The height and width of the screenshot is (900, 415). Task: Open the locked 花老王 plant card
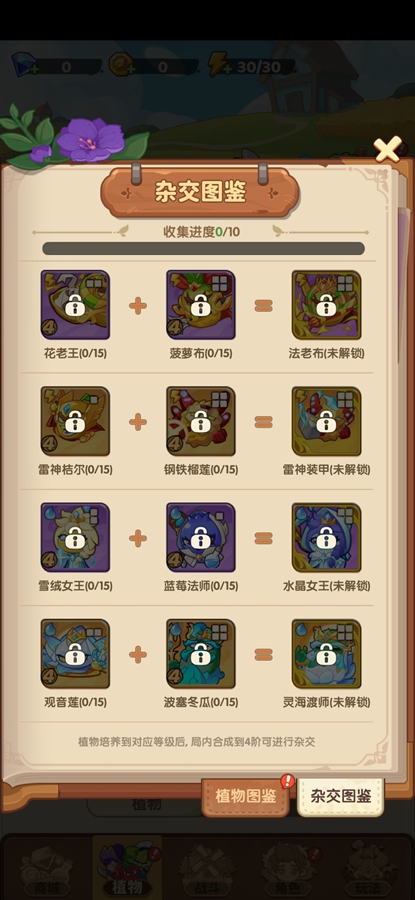[x=75, y=305]
